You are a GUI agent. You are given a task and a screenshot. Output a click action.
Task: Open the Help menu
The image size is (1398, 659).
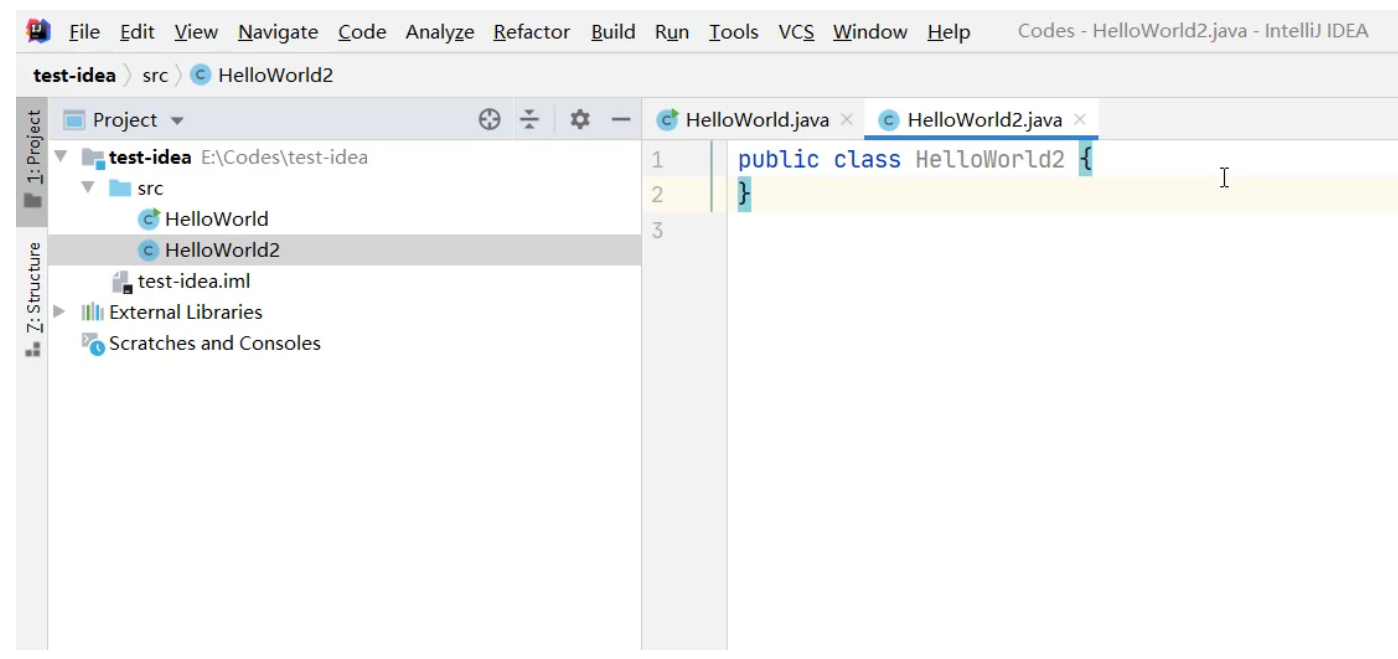coord(949,32)
